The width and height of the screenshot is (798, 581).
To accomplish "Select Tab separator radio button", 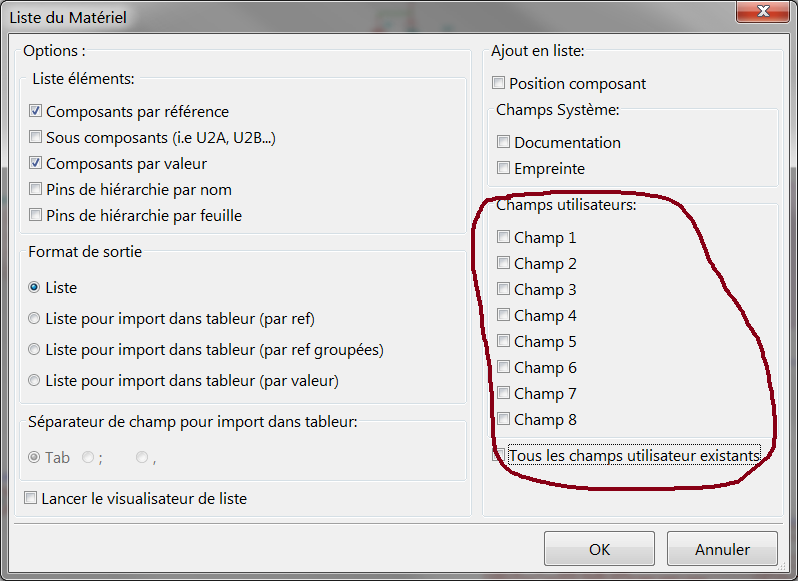I will (34, 457).
